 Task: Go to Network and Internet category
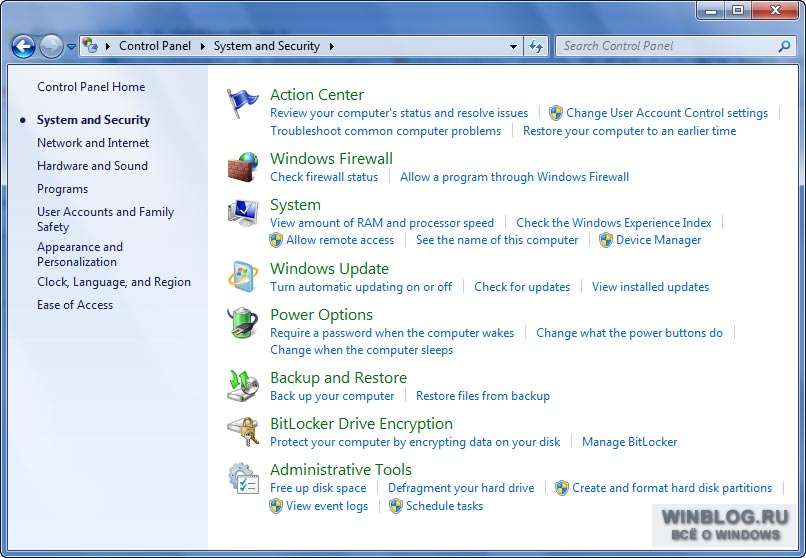(93, 143)
